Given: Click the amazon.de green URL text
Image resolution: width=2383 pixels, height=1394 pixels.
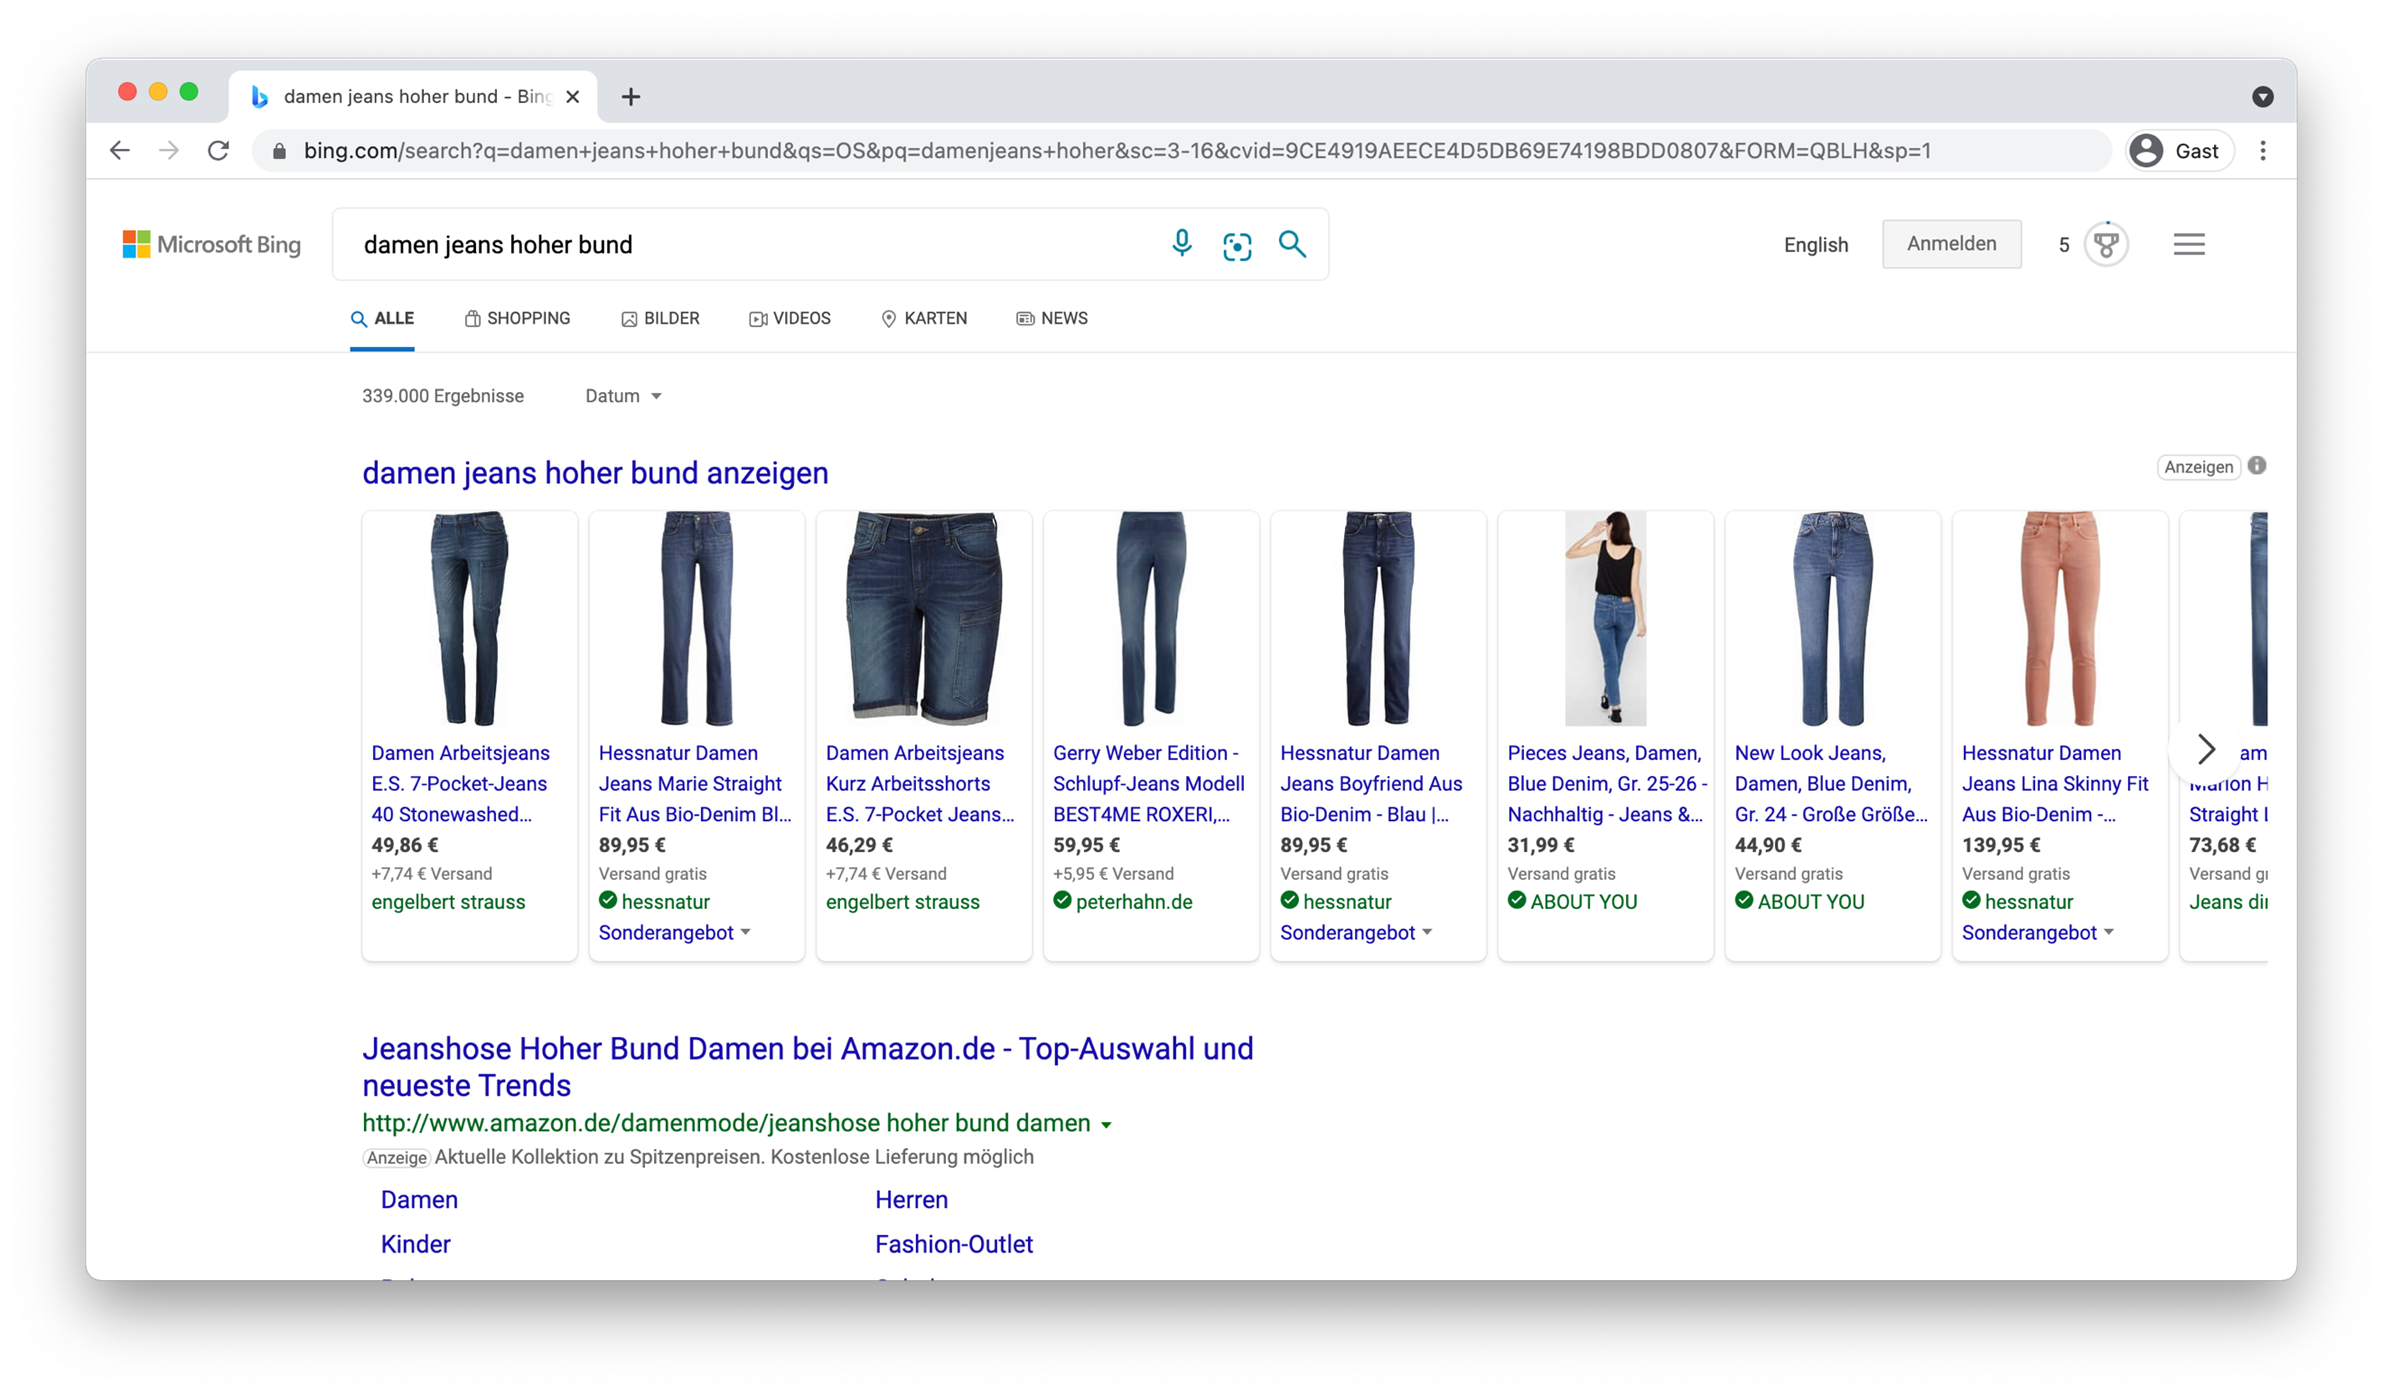Looking at the screenshot, I should tap(726, 1123).
